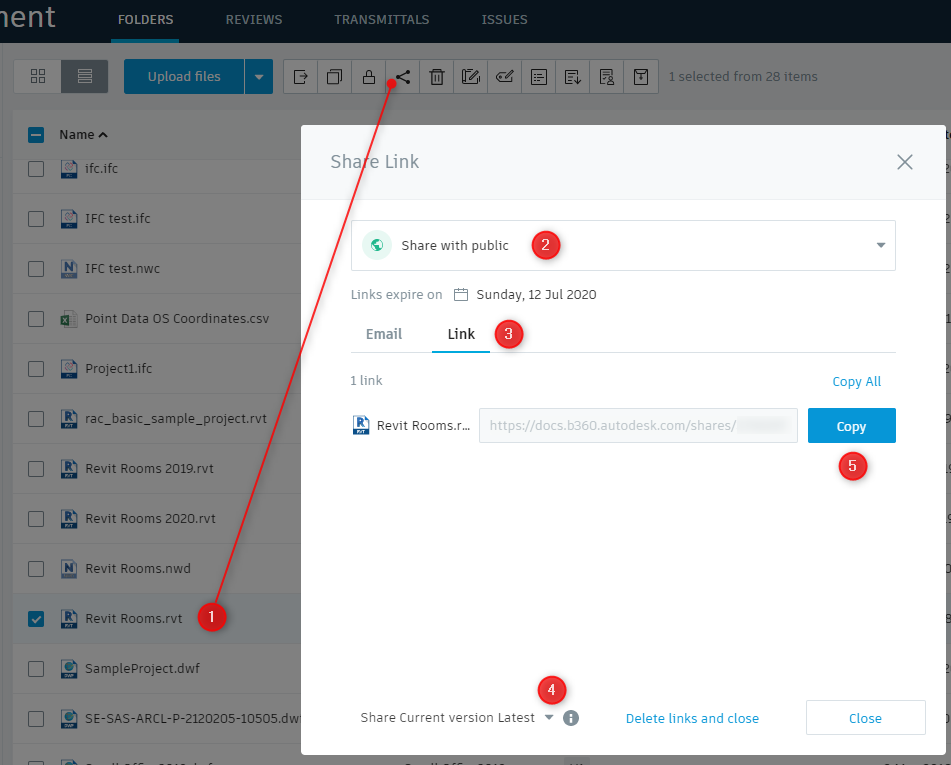Open file SE-SAS-ARCL-P-2120205-10505
Image resolution: width=951 pixels, height=765 pixels.
click(x=193, y=718)
